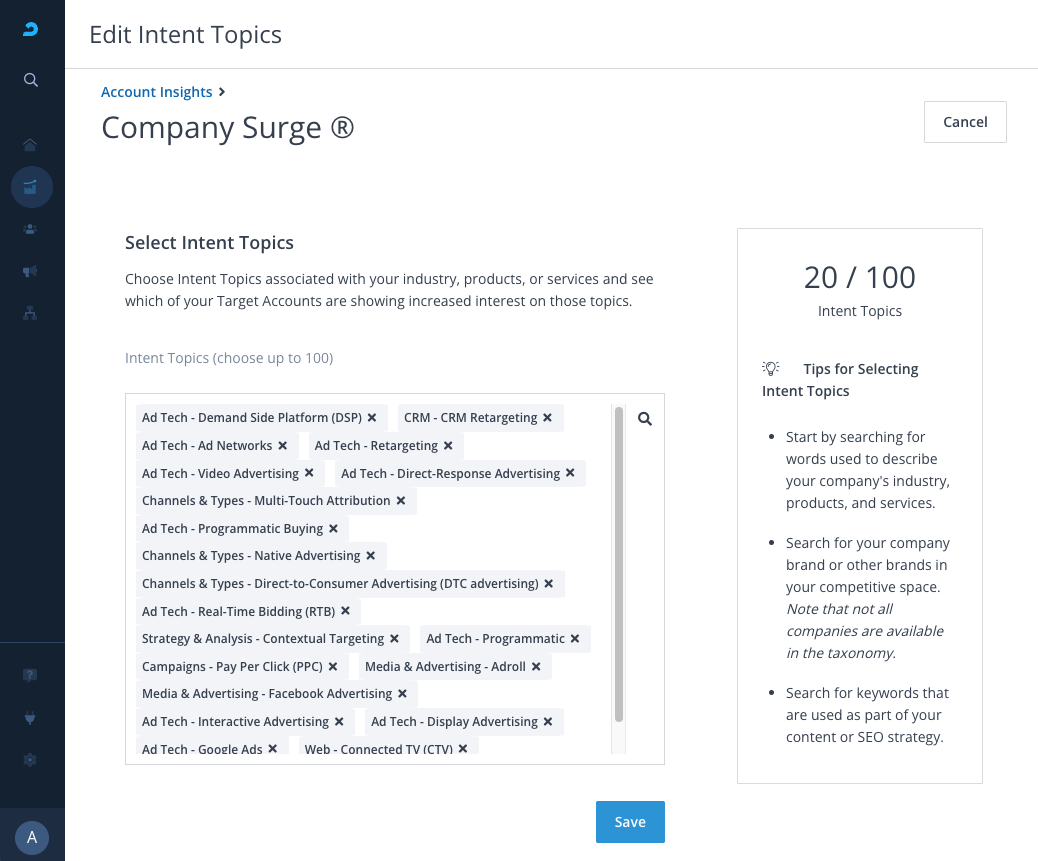
Task: Click the magnifier icon in Intent Topics box
Action: [x=645, y=419]
